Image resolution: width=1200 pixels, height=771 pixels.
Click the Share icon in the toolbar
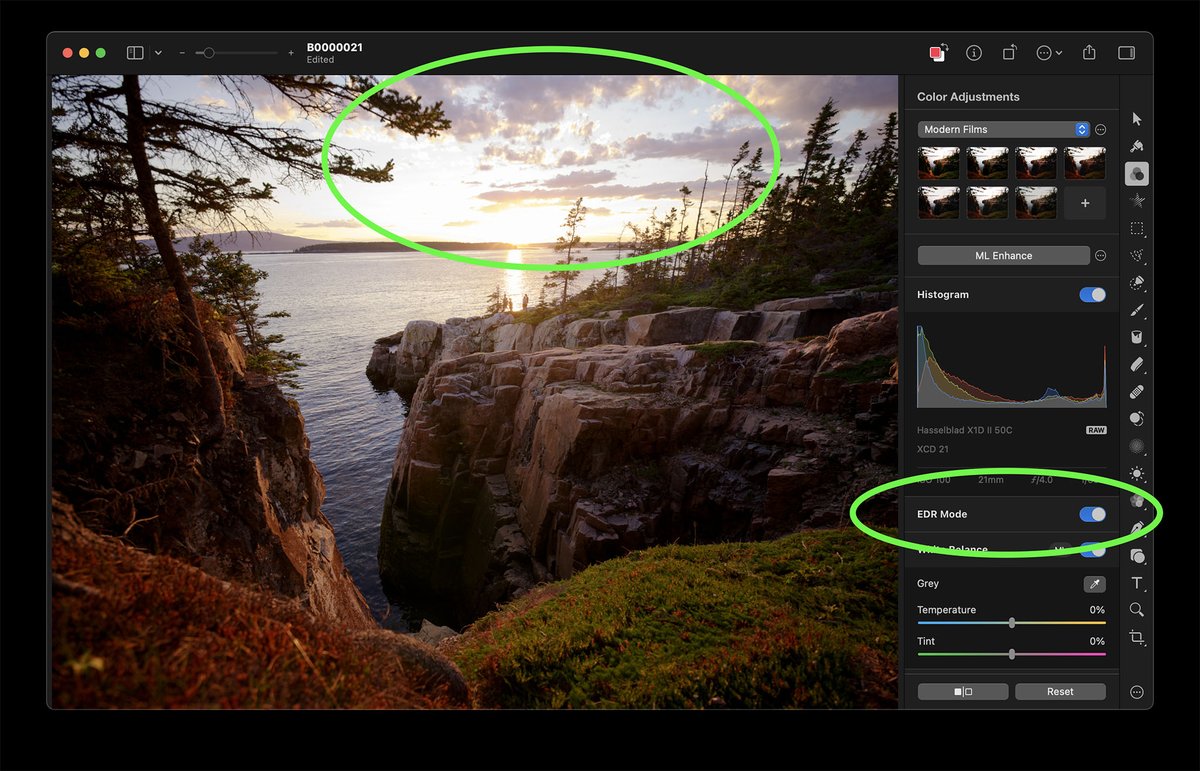pos(1089,52)
